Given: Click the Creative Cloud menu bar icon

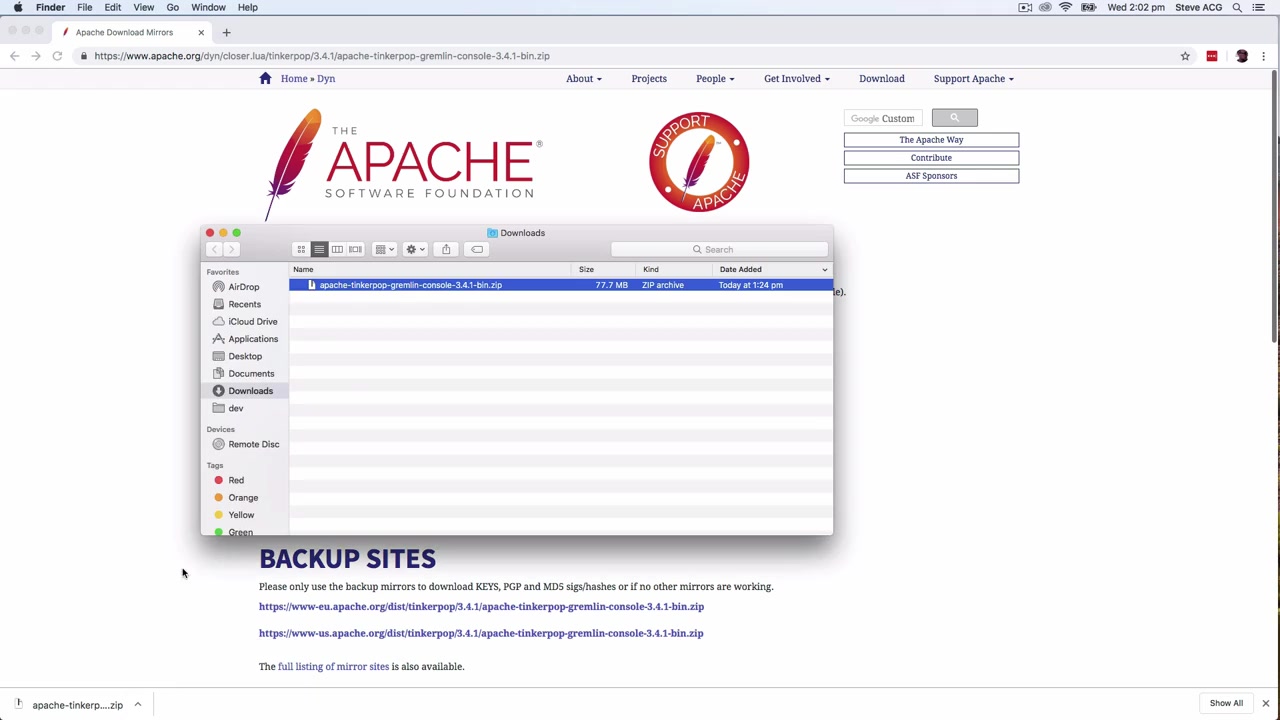Looking at the screenshot, I should (x=1045, y=7).
